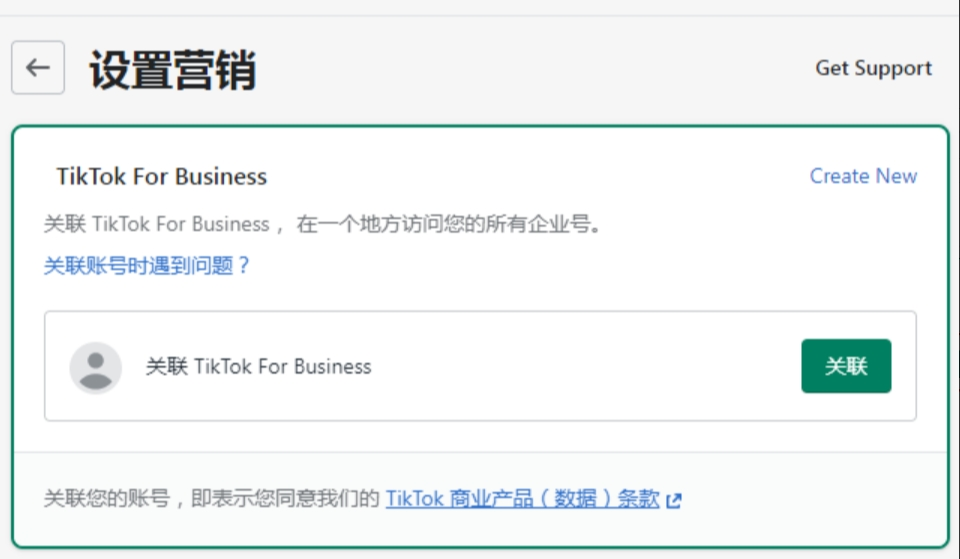Click the word 条款 in the underlined terms link
The height and width of the screenshot is (559, 960).
pyautogui.click(x=638, y=499)
